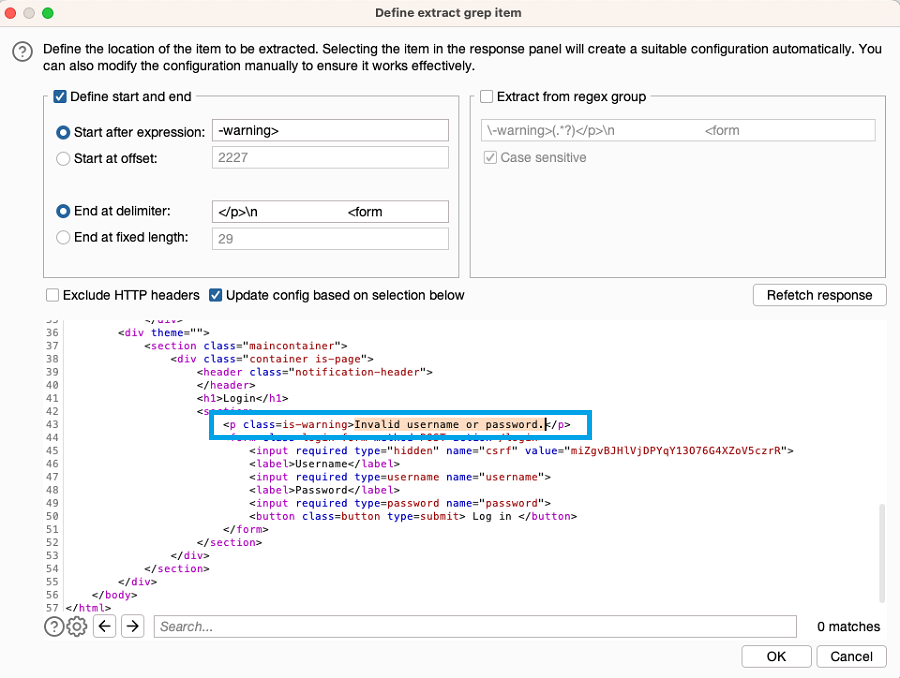The width and height of the screenshot is (900, 678).
Task: Go to previous search match arrow
Action: [x=104, y=626]
